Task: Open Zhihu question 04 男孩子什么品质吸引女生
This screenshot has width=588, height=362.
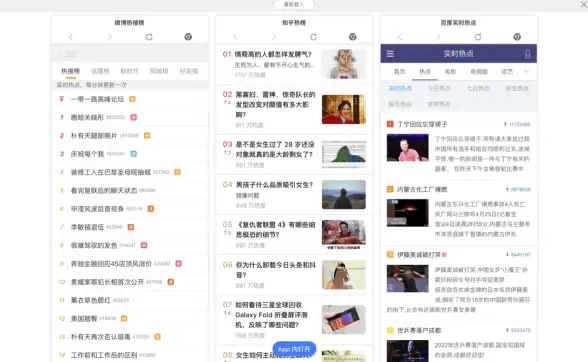Action: (274, 185)
